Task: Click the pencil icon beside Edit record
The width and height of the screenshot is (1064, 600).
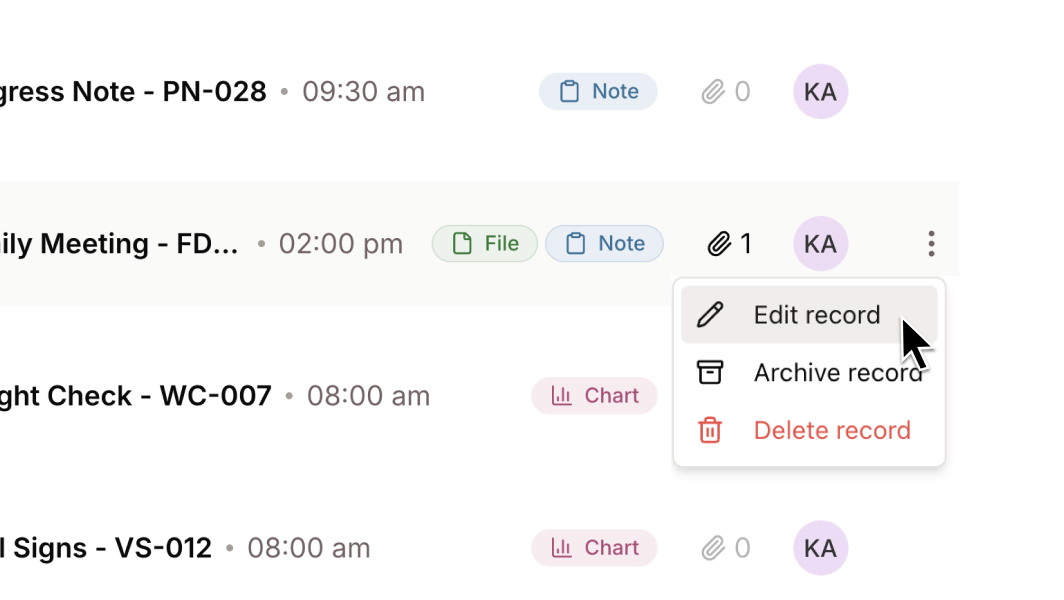Action: click(710, 315)
